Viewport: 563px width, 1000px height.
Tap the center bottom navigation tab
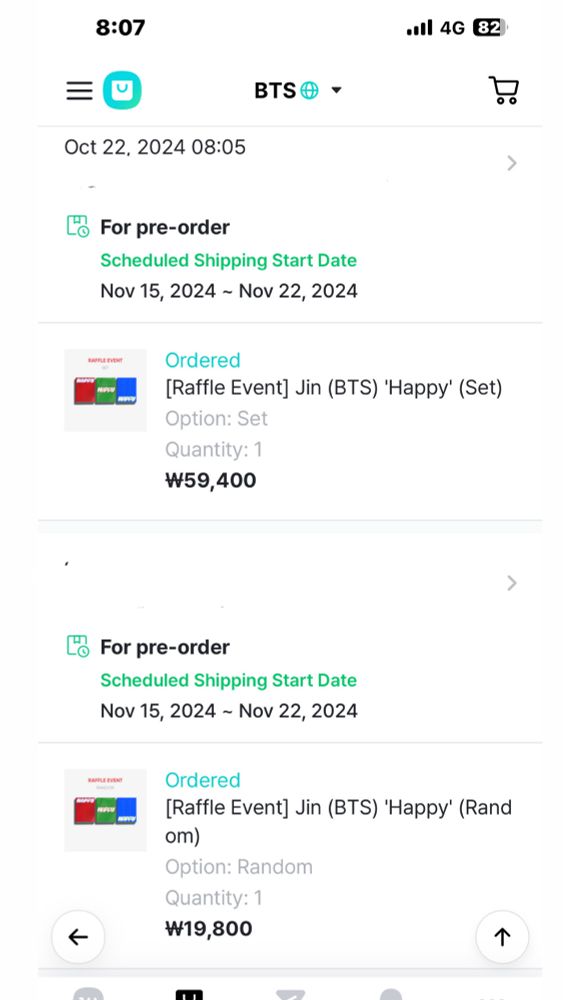coord(290,994)
